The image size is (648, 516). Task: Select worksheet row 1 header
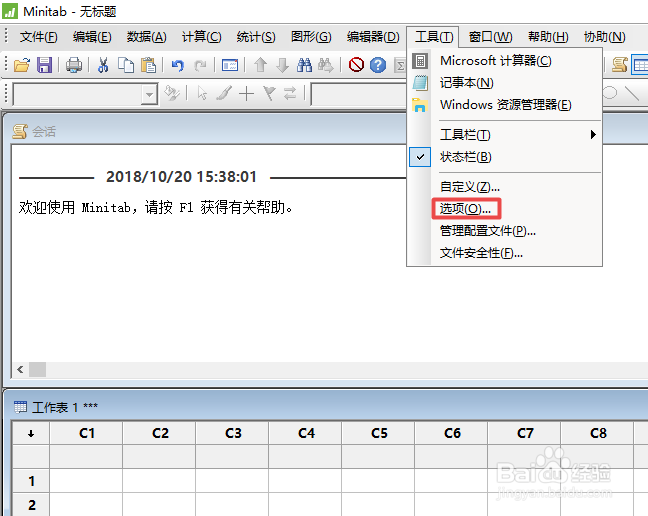coord(31,481)
